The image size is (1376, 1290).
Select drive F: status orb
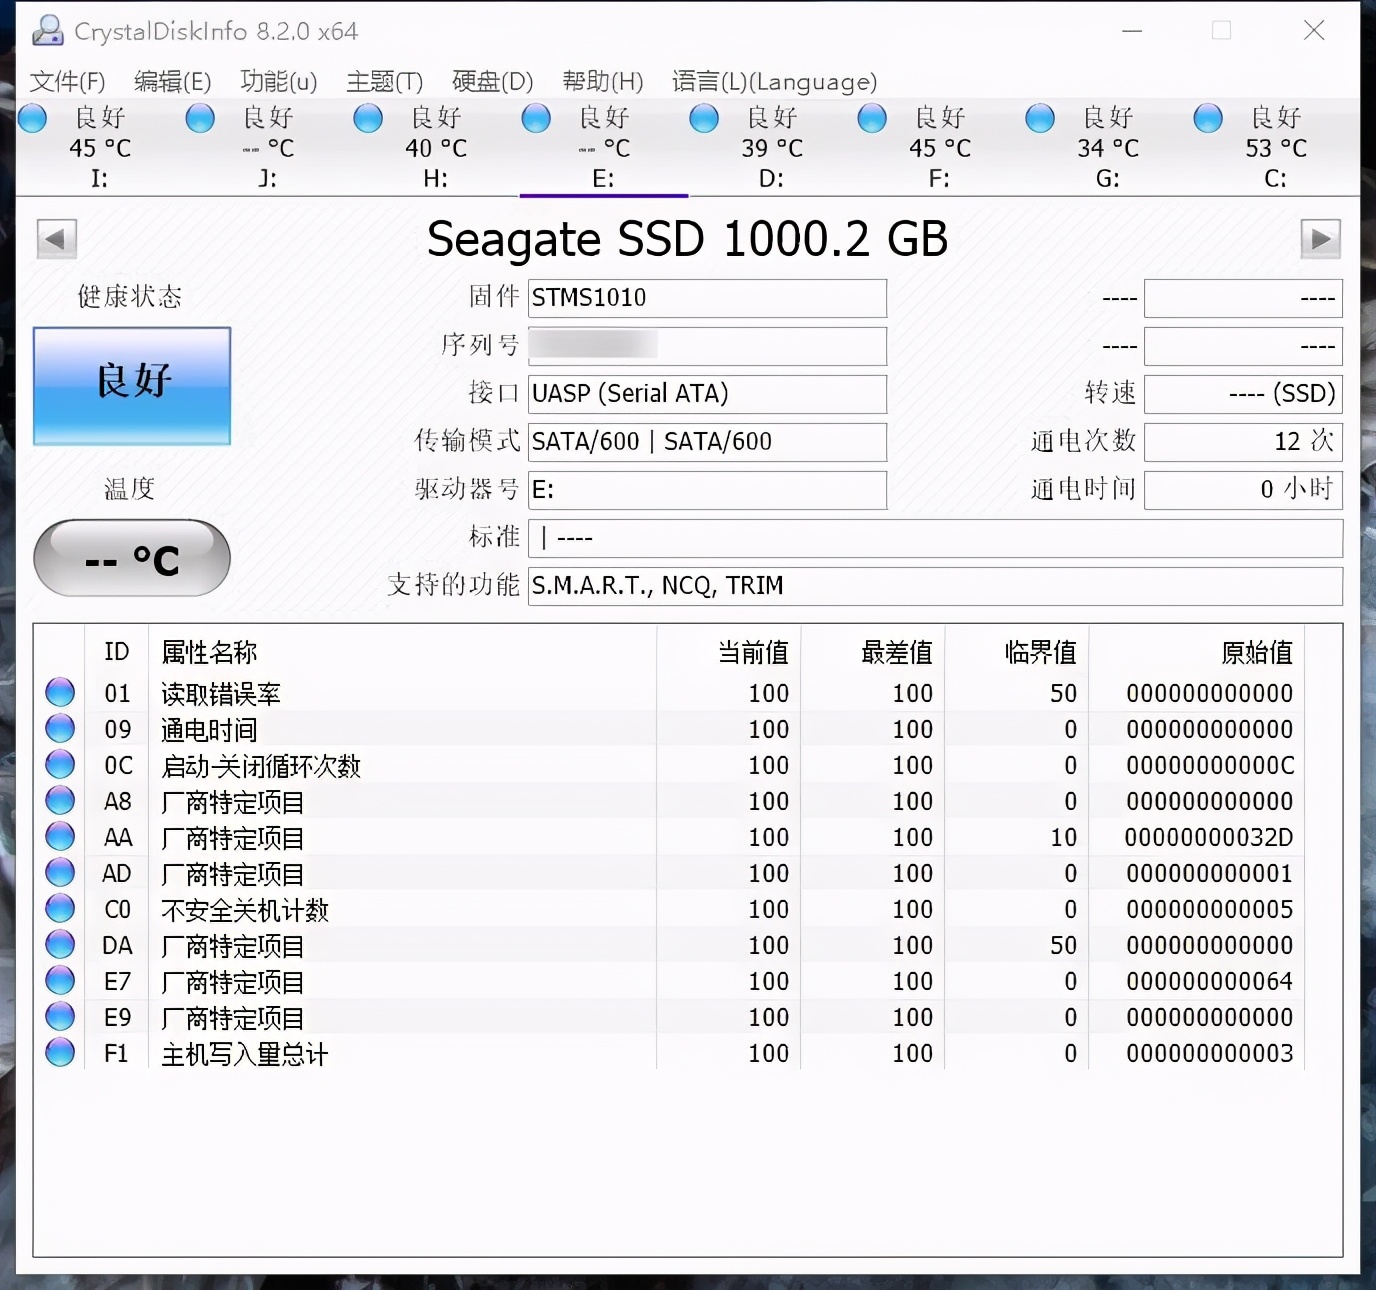point(873,118)
